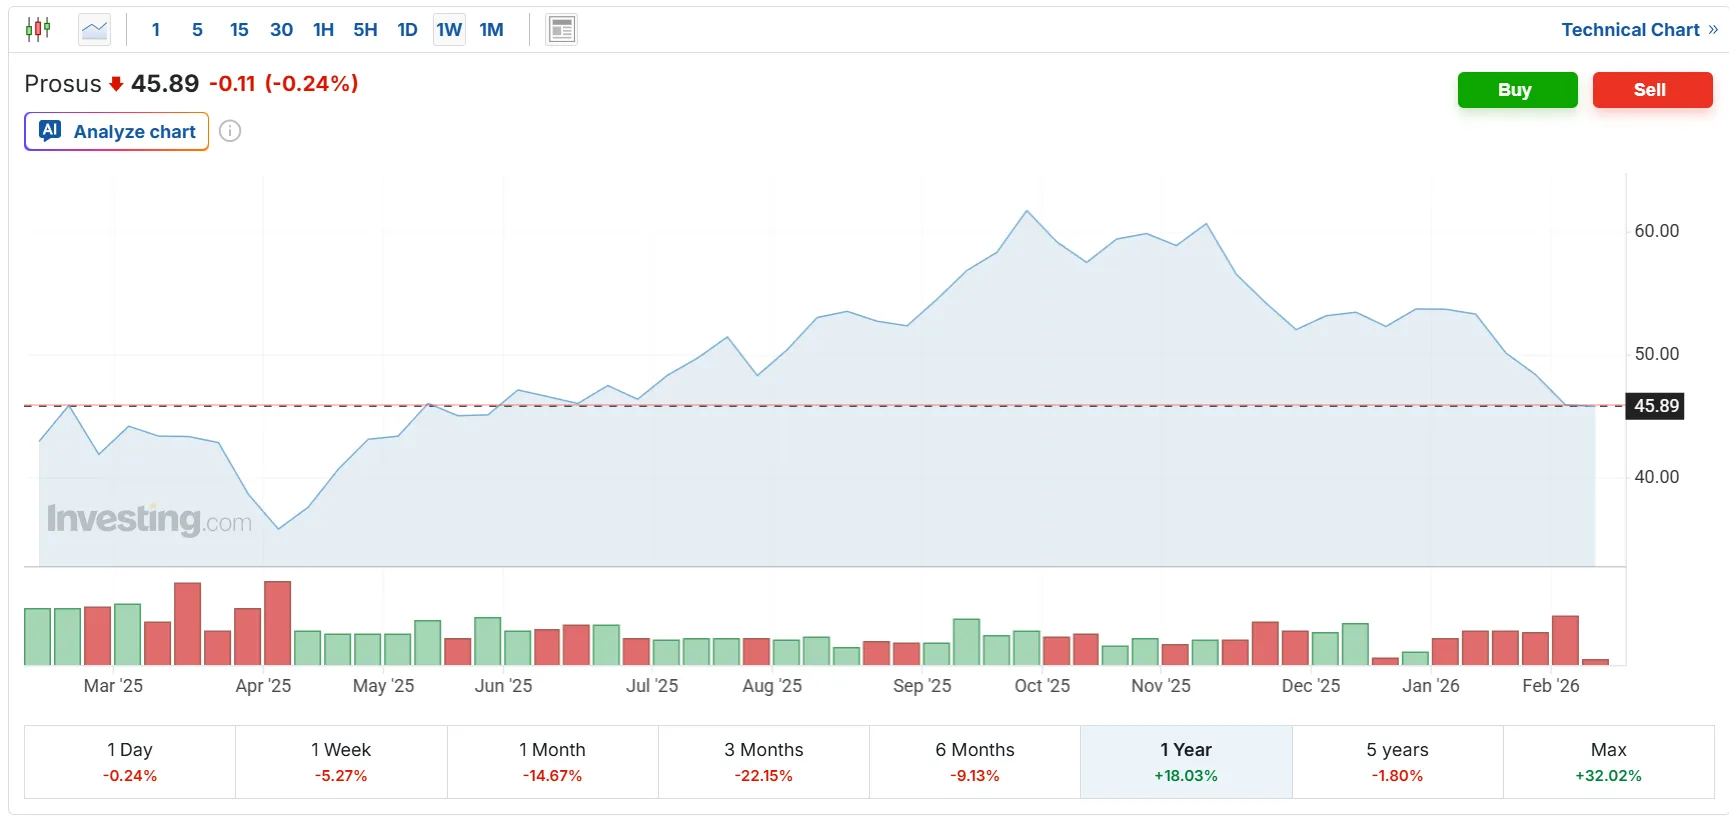Switch to candlestick chart type
Screen dimensions: 1729x823
(38, 29)
